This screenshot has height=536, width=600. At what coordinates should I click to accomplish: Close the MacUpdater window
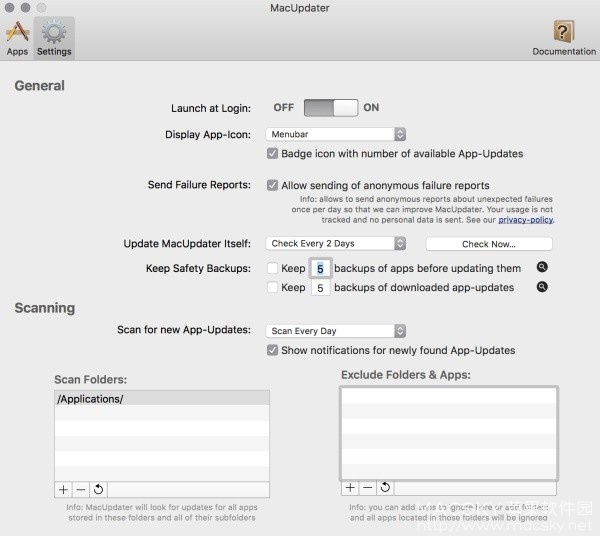point(10,7)
